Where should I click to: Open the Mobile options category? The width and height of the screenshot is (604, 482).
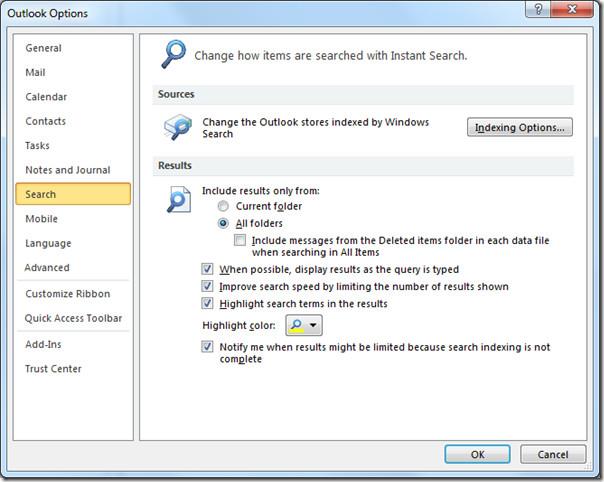pos(73,219)
